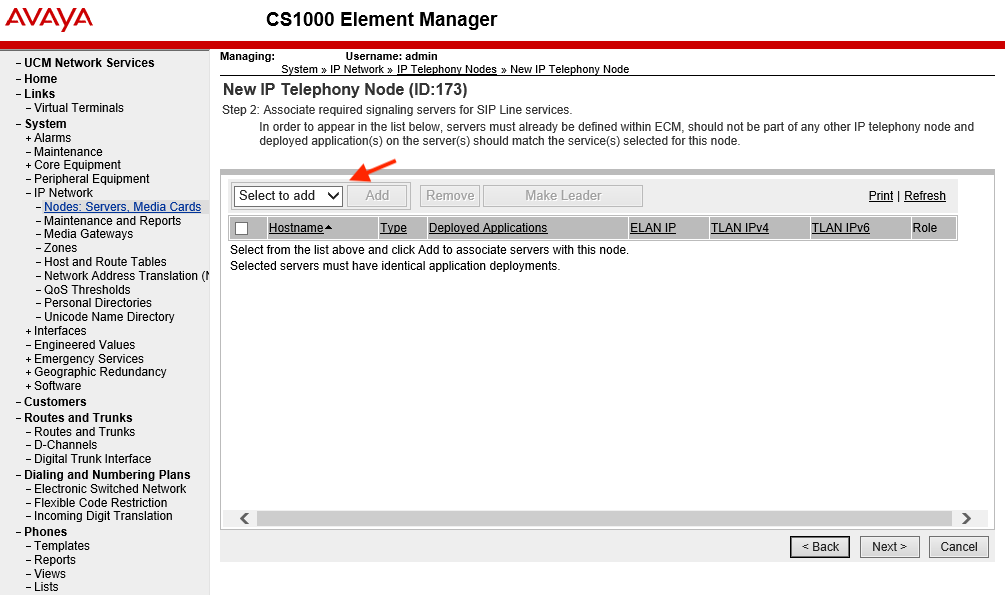The image size is (1005, 595).
Task: Go to Home in the sidebar
Action: [40, 79]
